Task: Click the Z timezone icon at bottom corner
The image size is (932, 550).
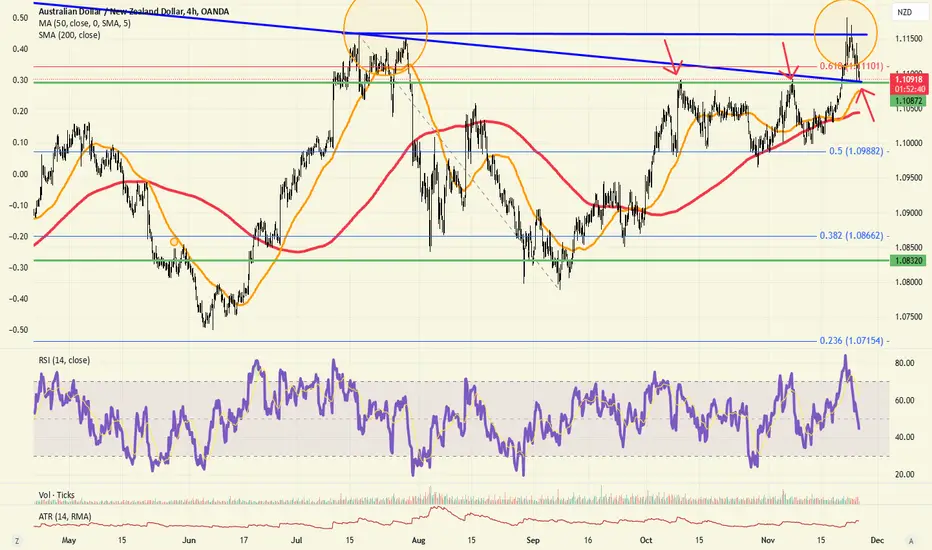Action: tap(17, 541)
